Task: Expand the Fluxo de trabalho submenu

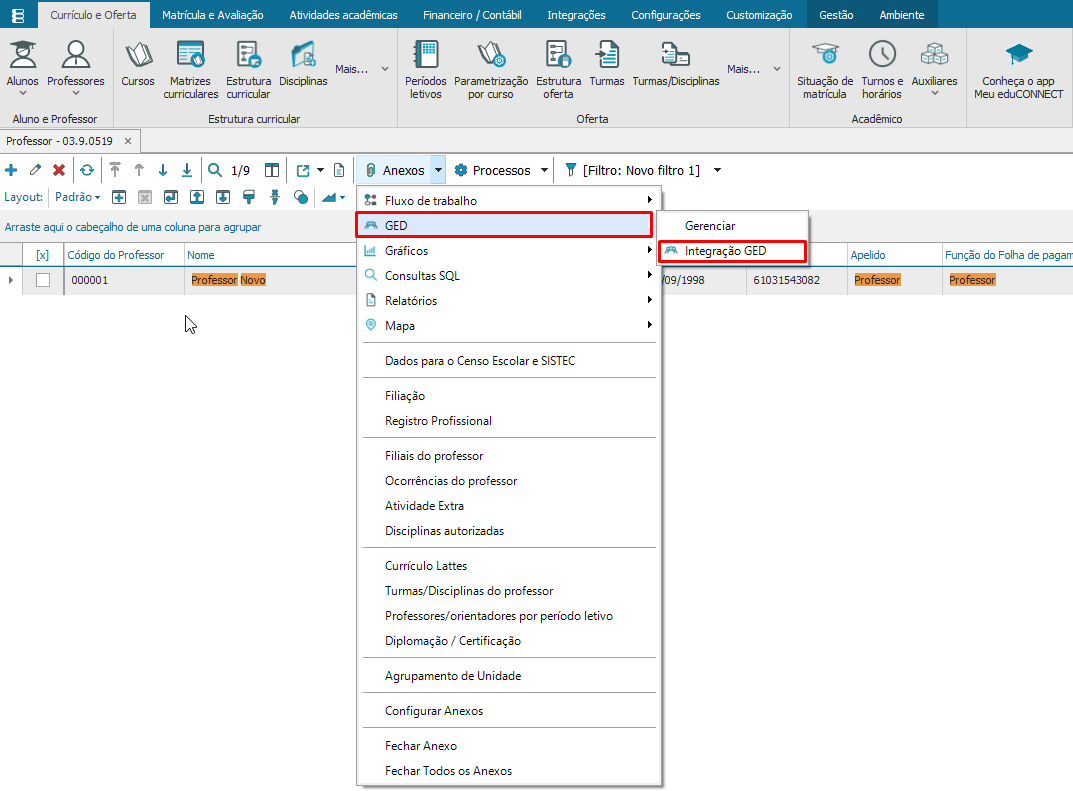Action: (x=507, y=200)
